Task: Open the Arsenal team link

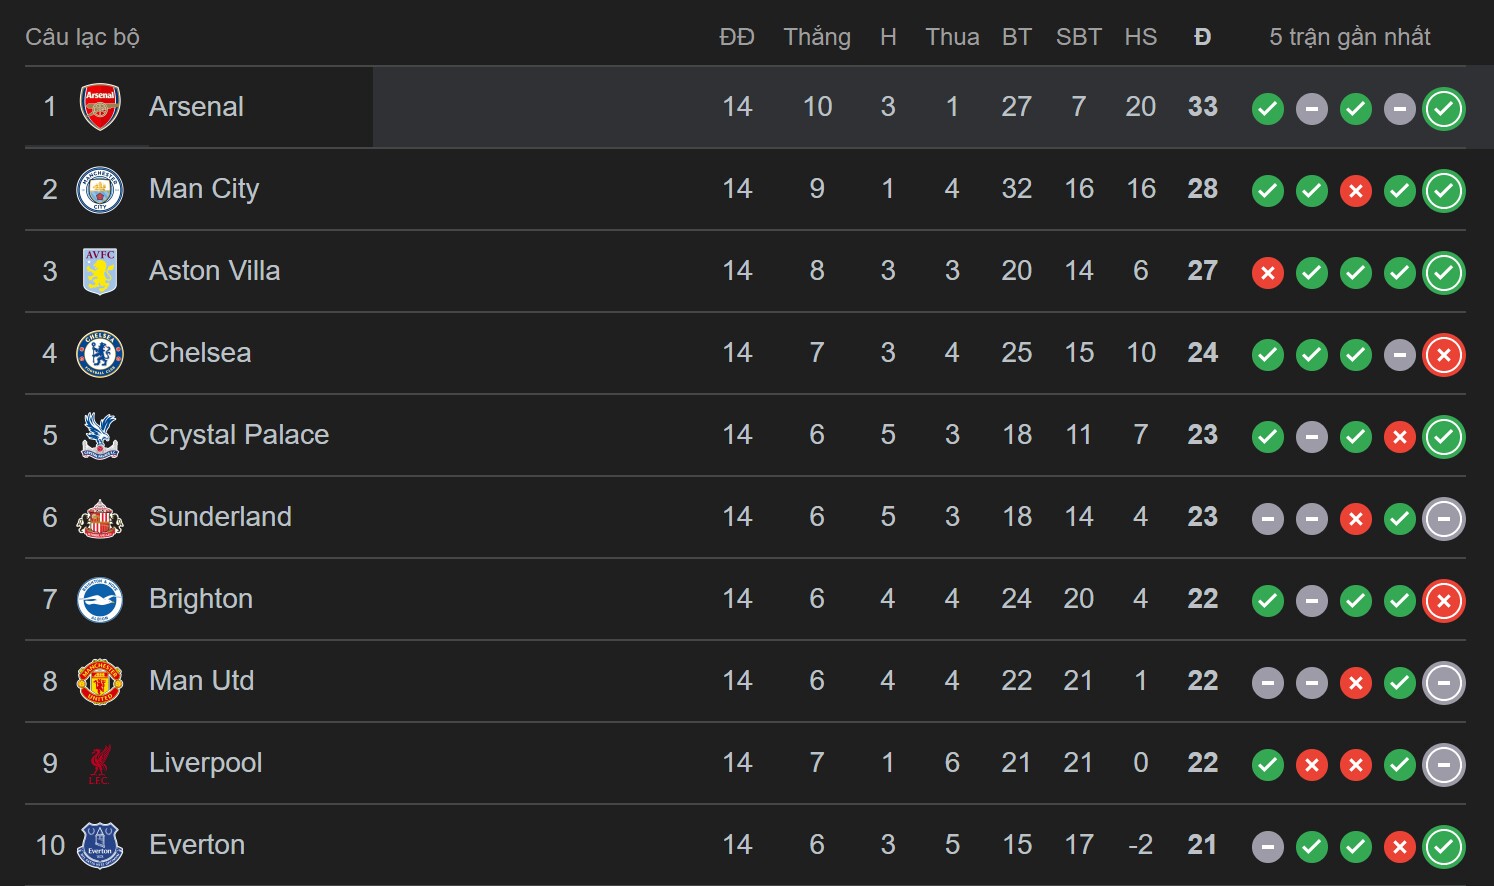Action: pyautogui.click(x=196, y=107)
